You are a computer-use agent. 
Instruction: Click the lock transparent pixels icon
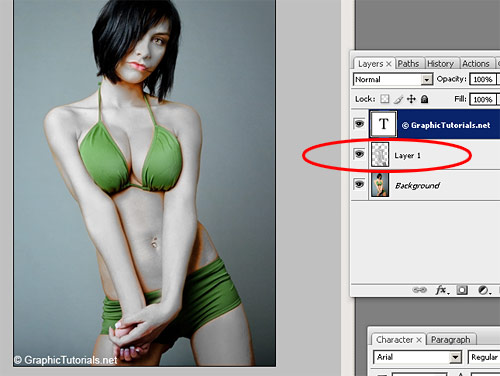pos(385,99)
